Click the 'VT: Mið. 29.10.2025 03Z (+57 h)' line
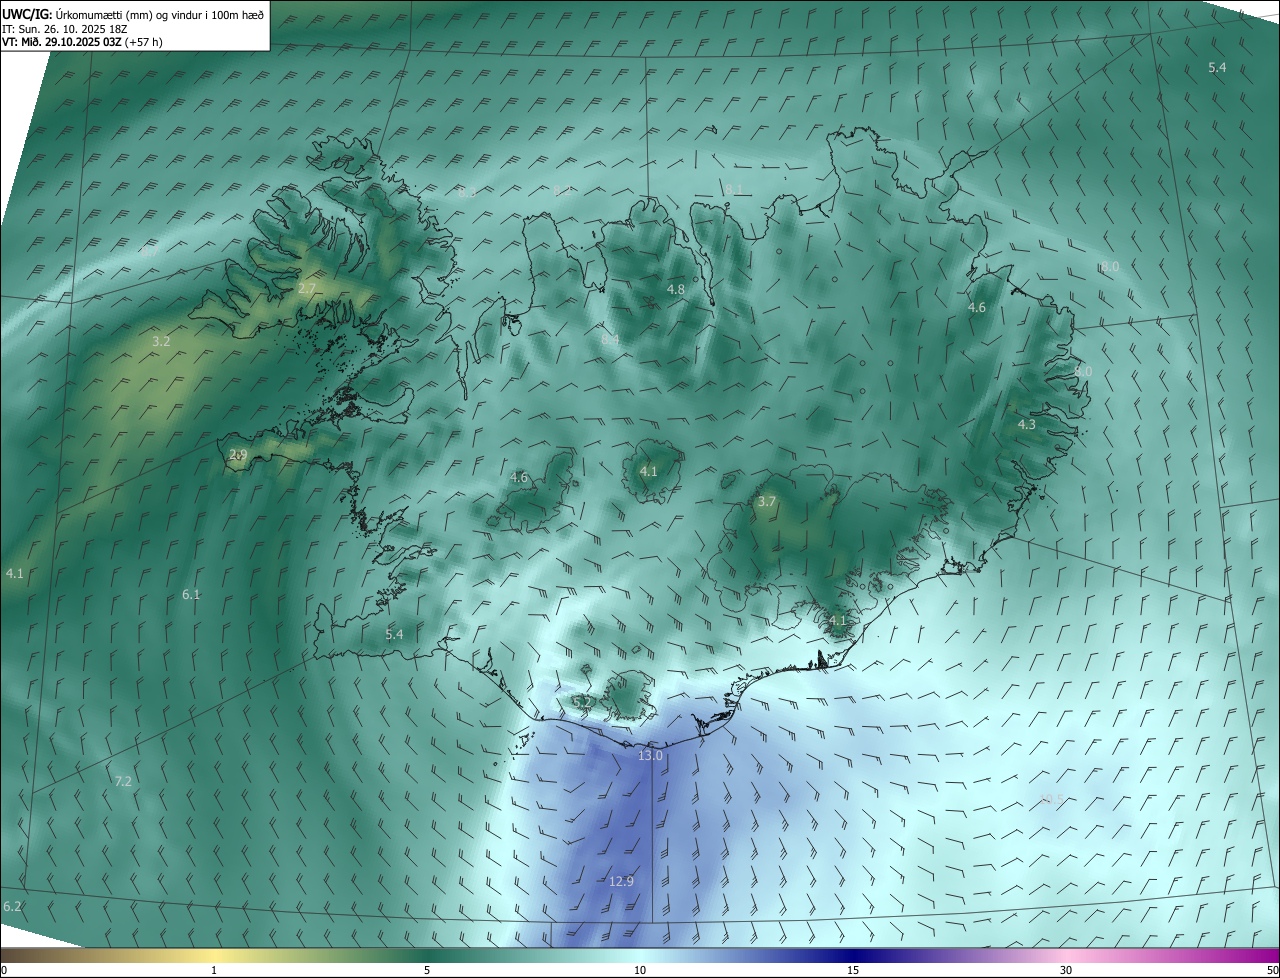Screen dimensions: 1280x978 click(x=83, y=42)
